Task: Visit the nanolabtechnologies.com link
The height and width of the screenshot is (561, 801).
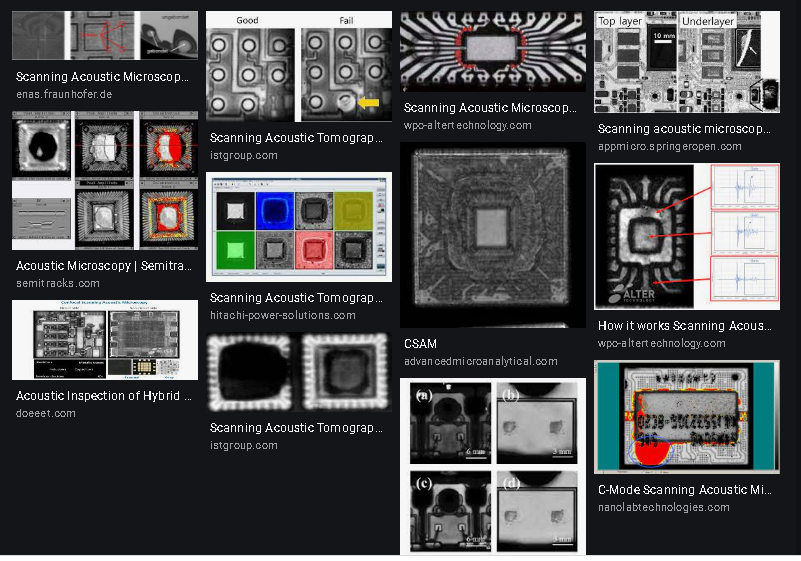Action: 664,507
